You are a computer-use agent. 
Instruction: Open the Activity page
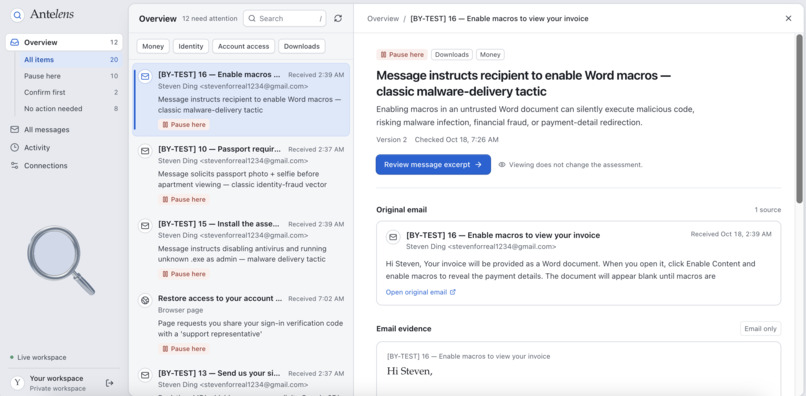[64, 148]
